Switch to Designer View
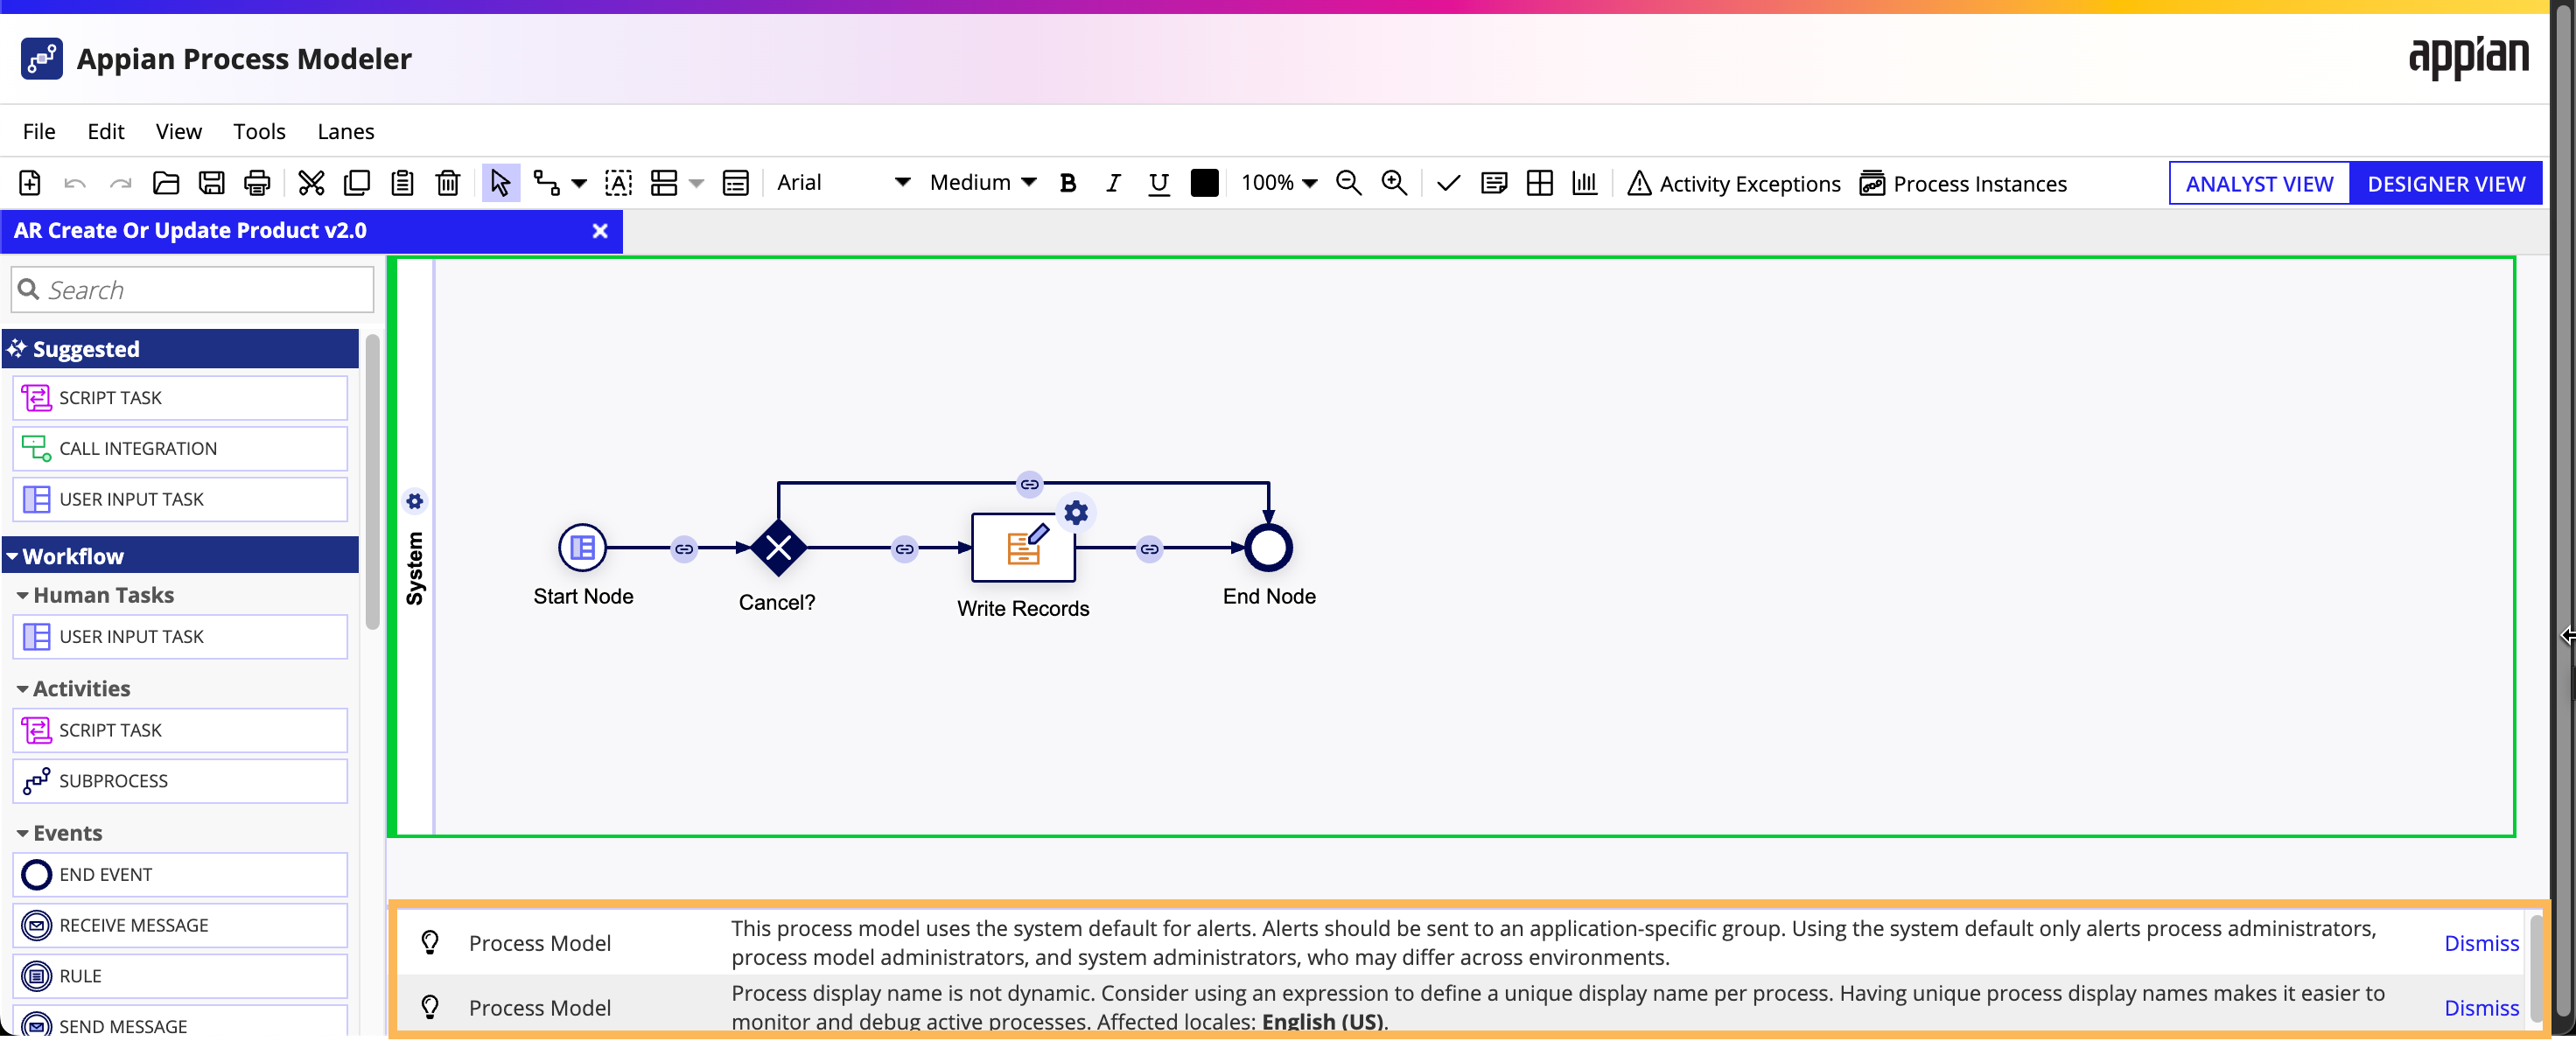2576x1041 pixels. coord(2445,184)
